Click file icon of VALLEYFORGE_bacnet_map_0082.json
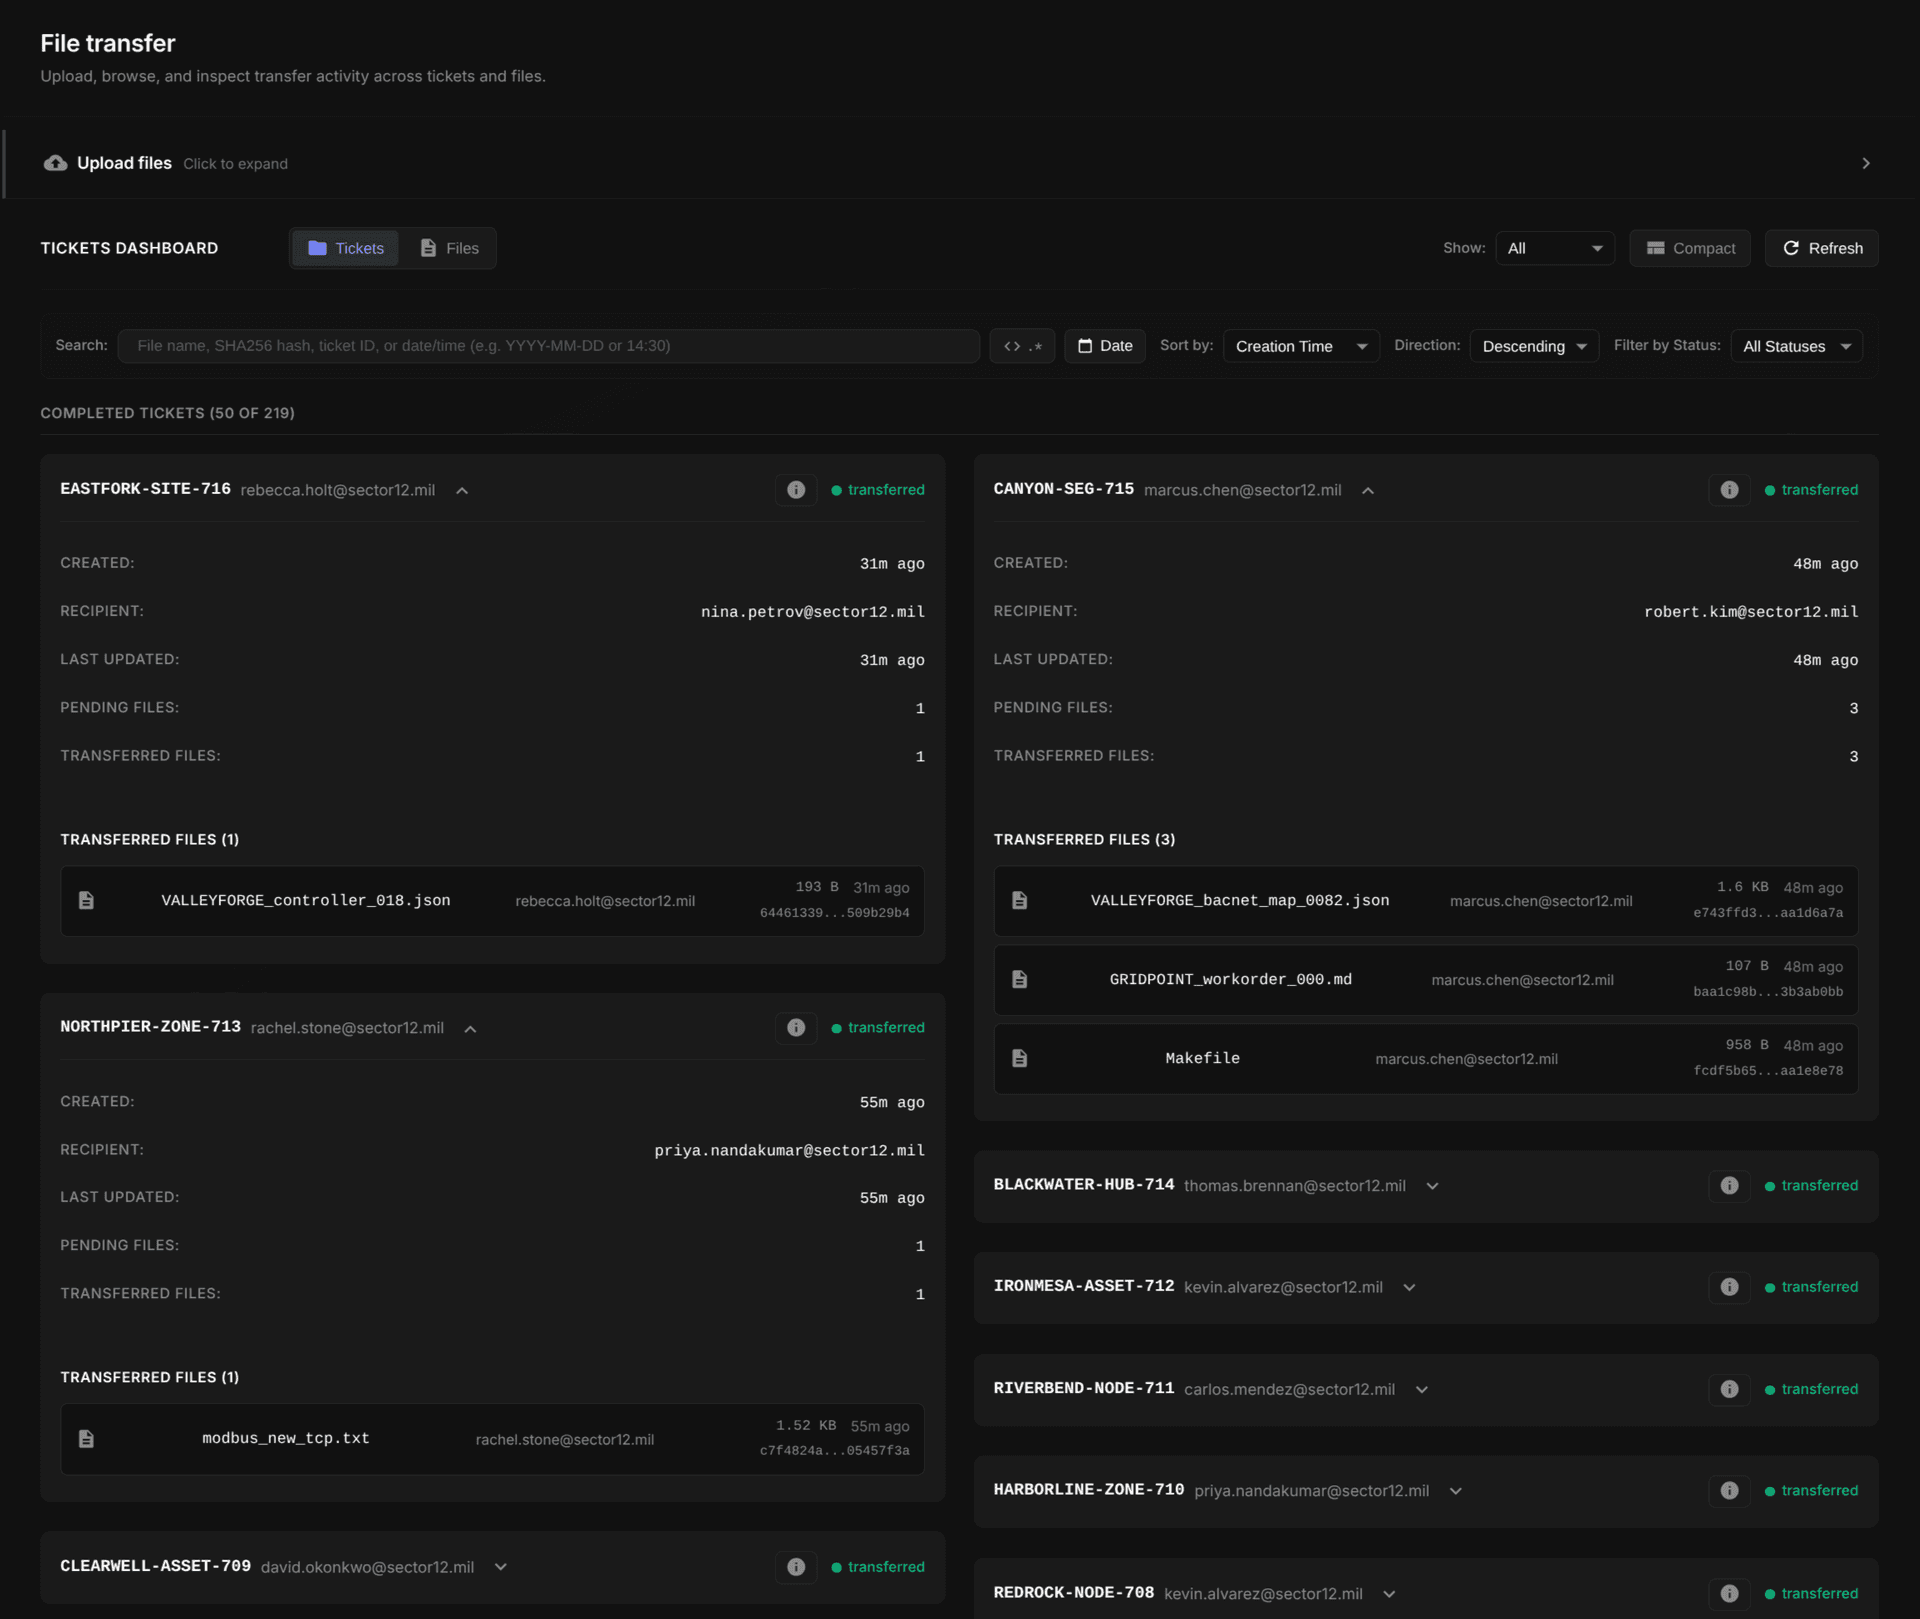 tap(1020, 901)
